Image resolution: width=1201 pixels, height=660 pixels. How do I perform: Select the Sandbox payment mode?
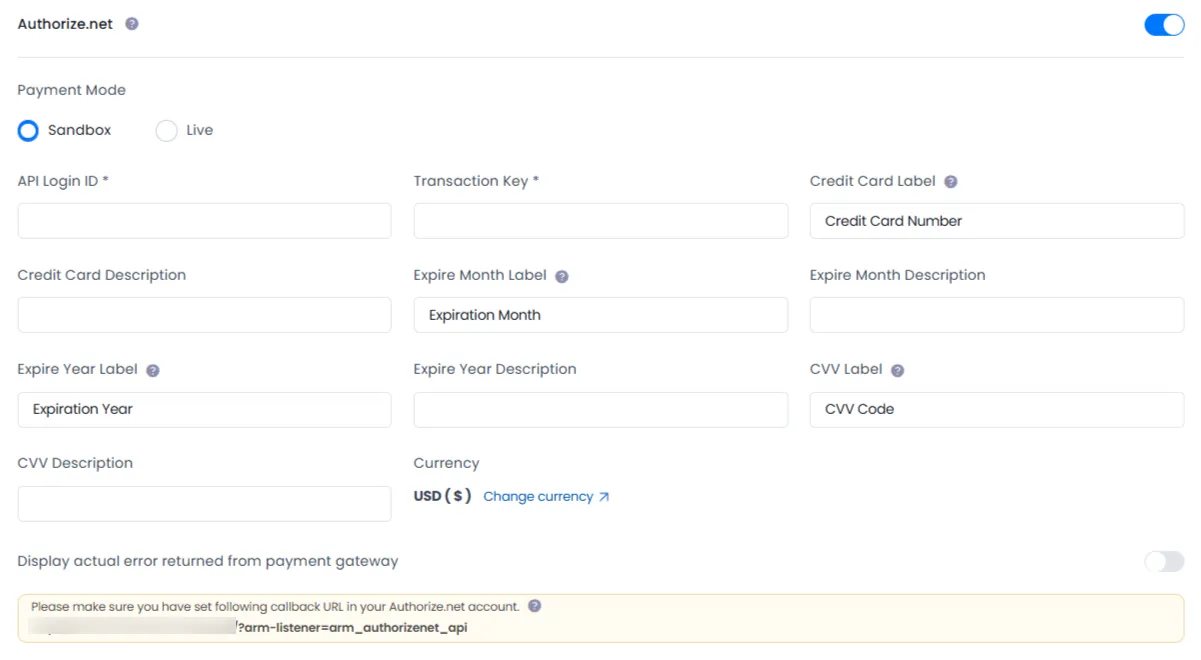28,130
